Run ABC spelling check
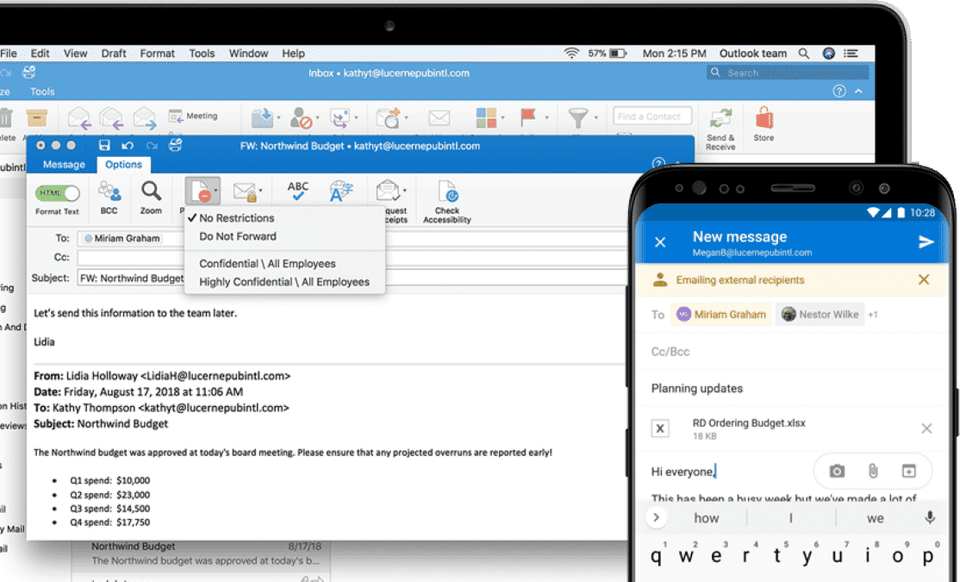Viewport: 960px width, 582px height. point(298,192)
